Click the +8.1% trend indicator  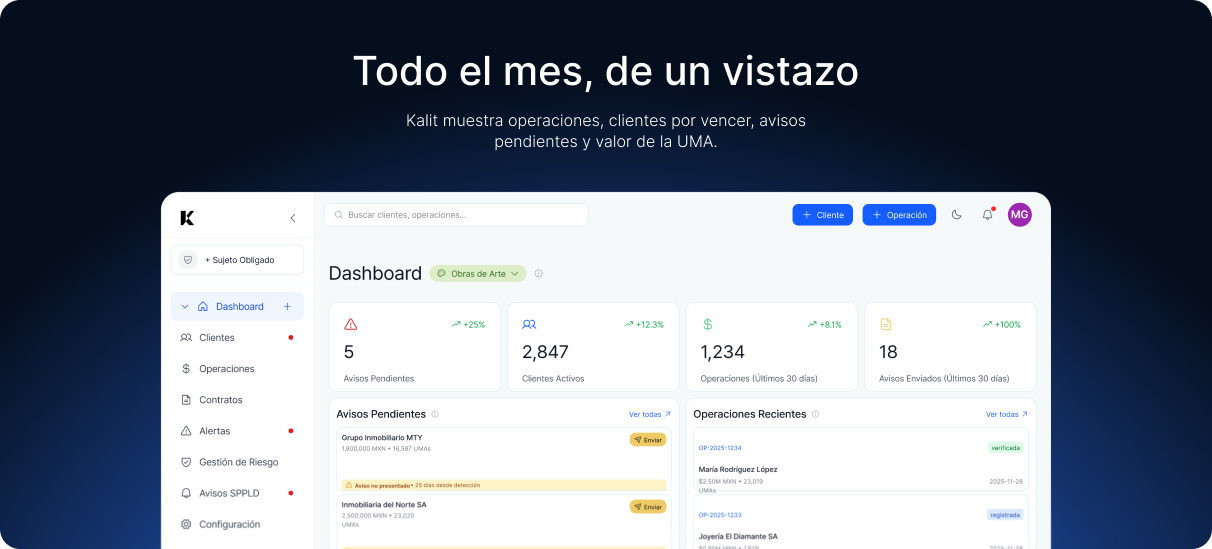825,325
